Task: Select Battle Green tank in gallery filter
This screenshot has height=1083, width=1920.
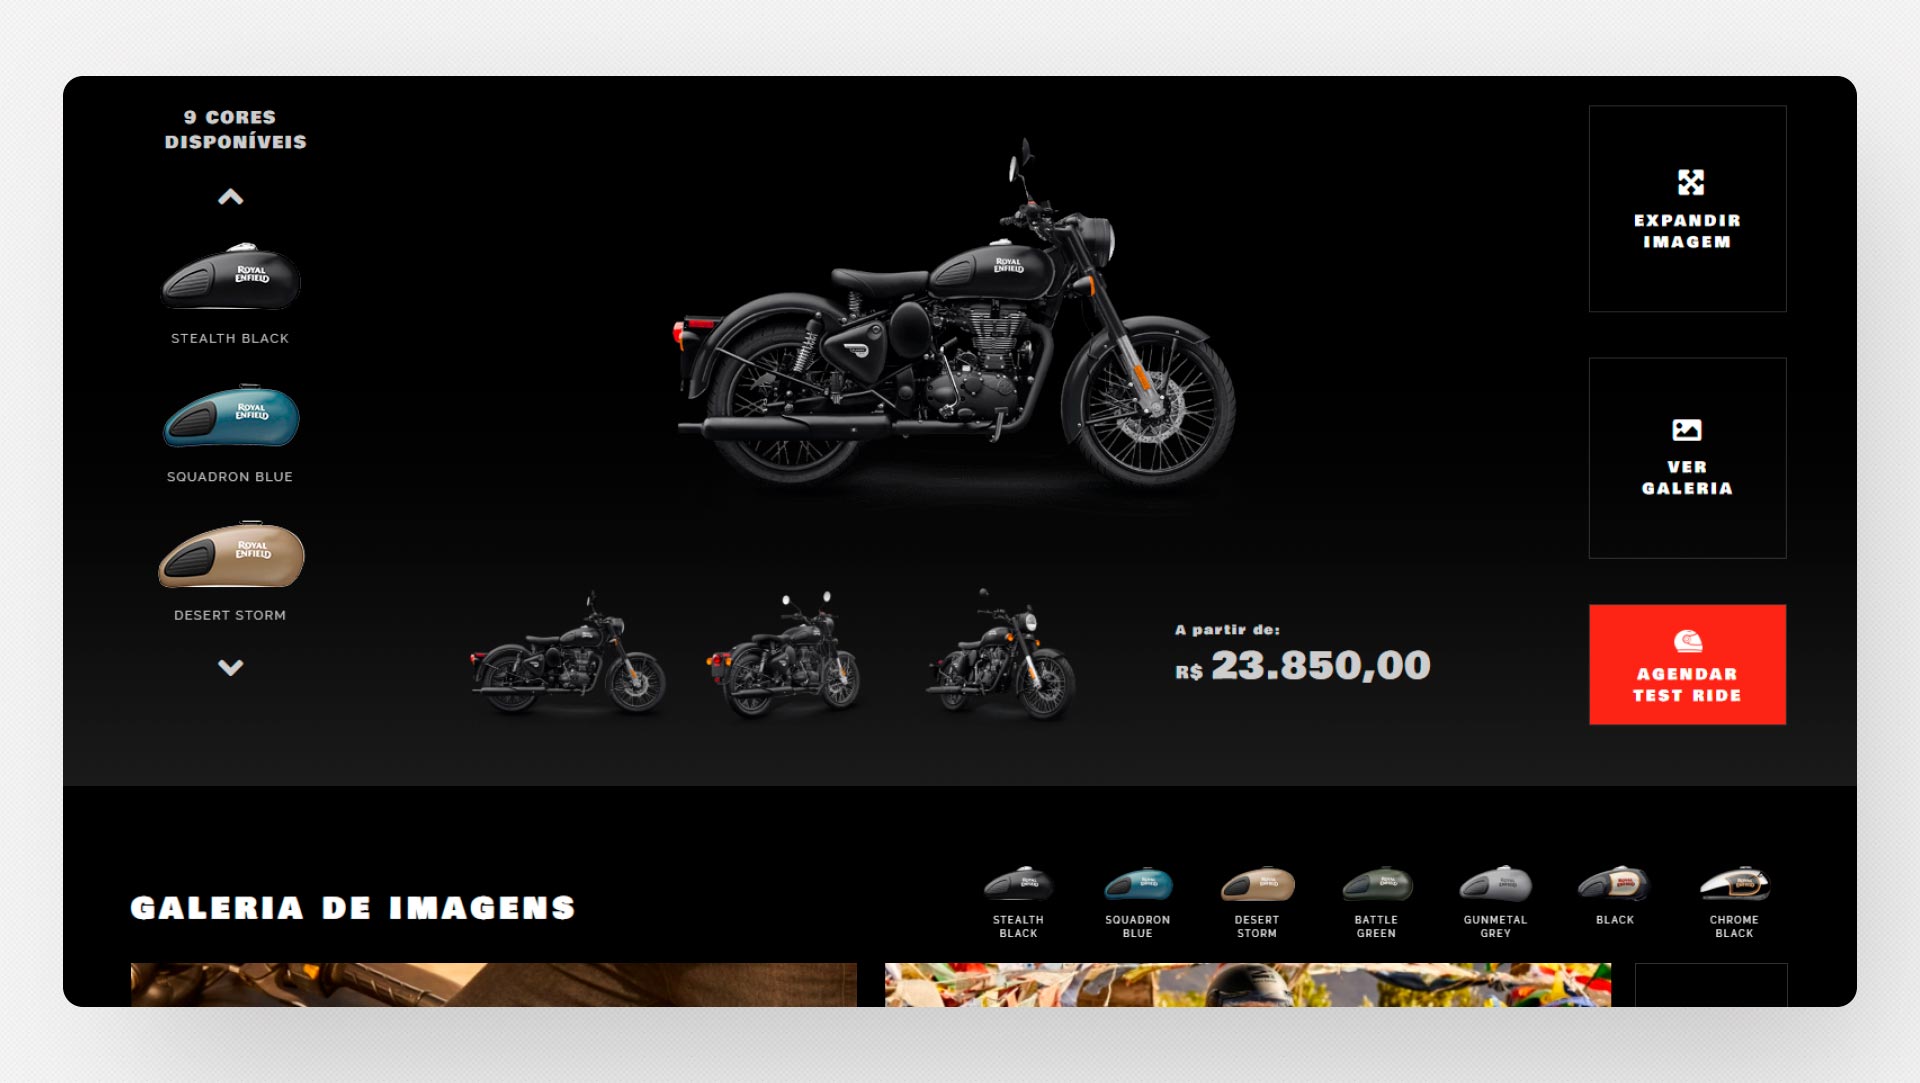Action: (x=1376, y=885)
